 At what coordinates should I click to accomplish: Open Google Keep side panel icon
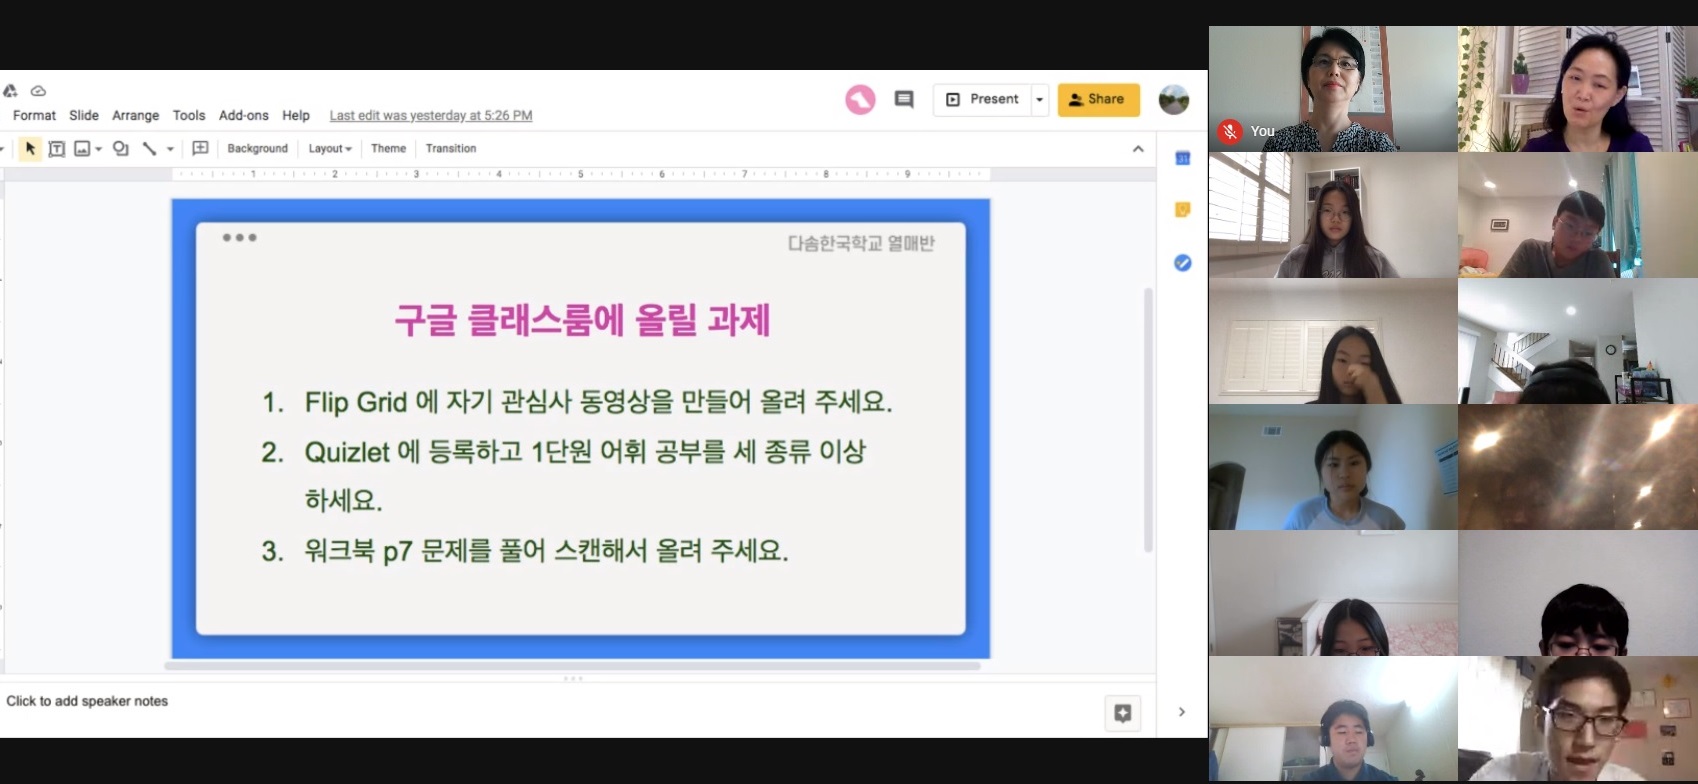tap(1182, 210)
